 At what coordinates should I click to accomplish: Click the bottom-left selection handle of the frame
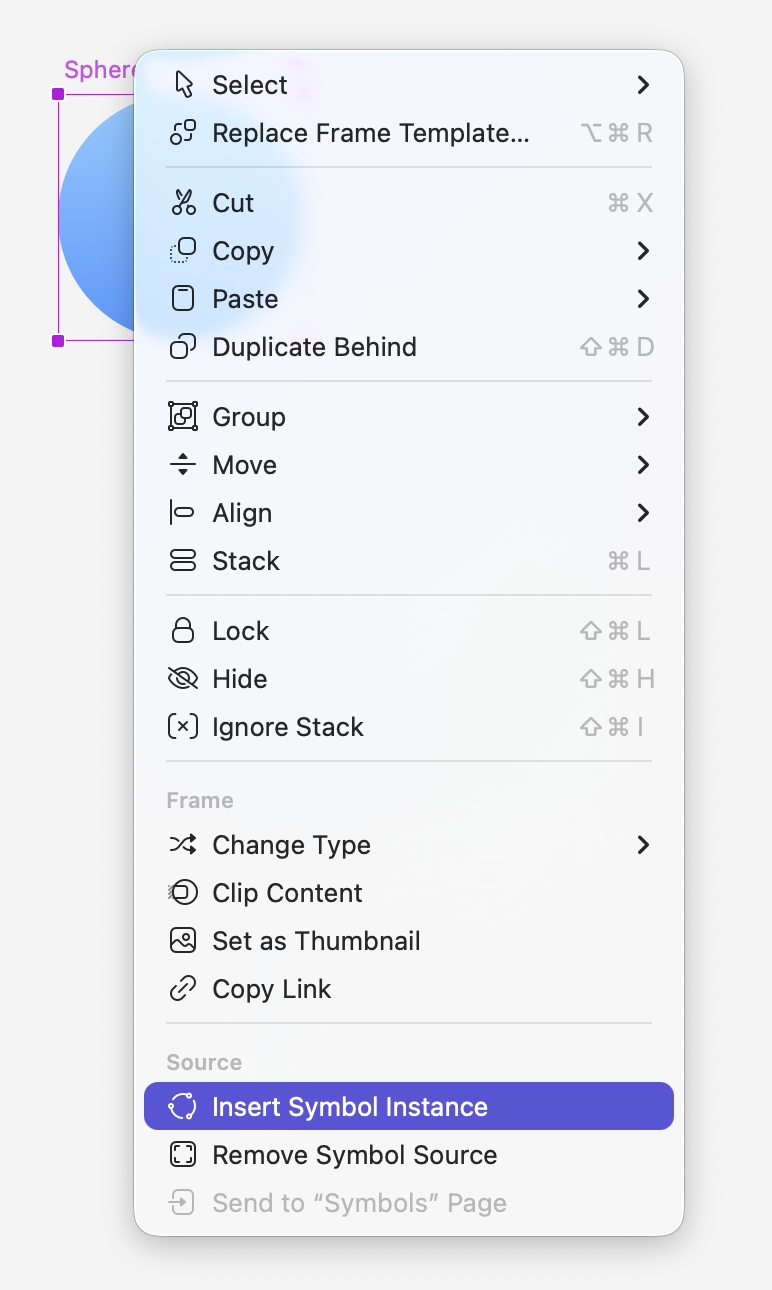[x=58, y=341]
